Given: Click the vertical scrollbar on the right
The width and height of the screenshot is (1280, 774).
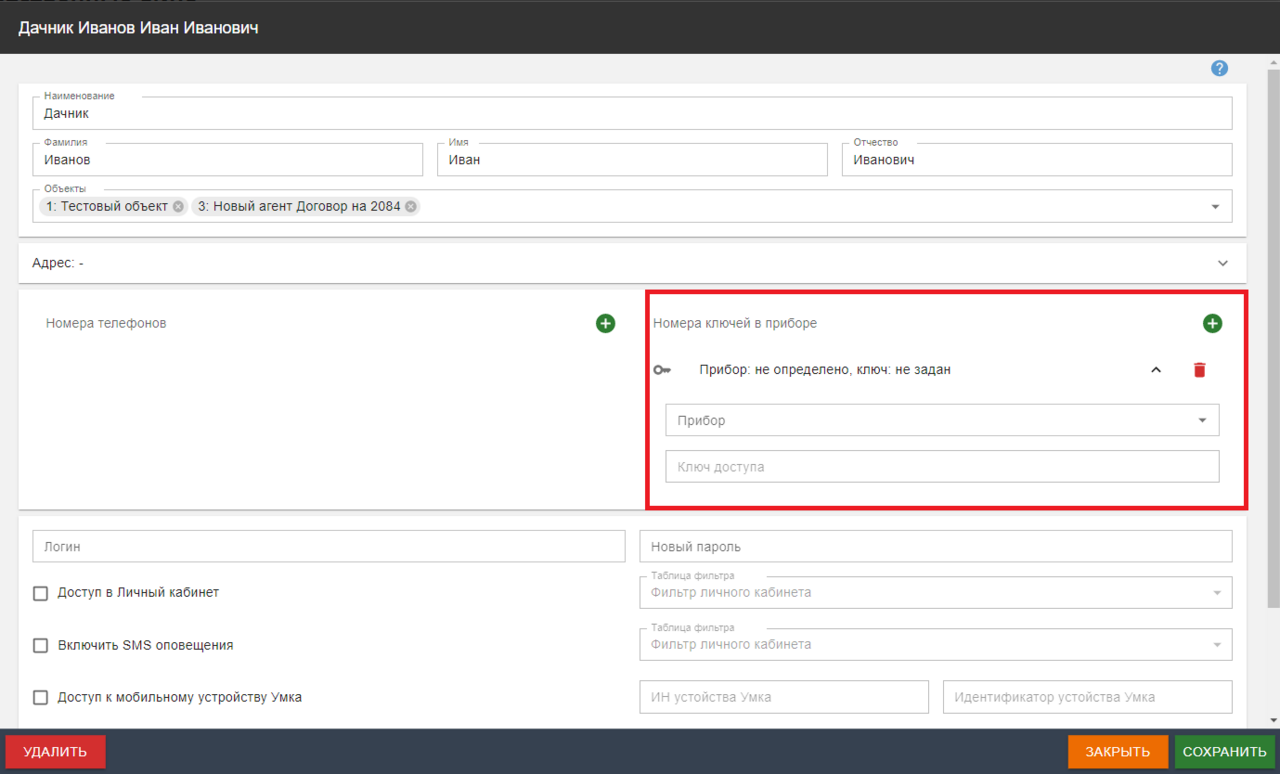Looking at the screenshot, I should point(1273,330).
